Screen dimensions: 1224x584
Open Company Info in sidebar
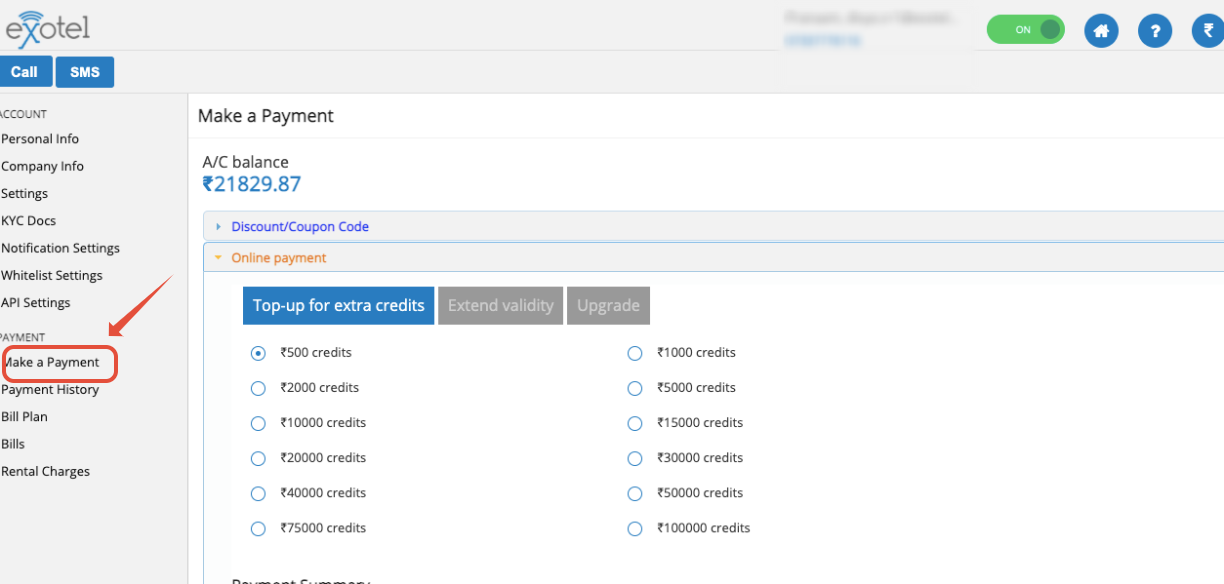(43, 166)
